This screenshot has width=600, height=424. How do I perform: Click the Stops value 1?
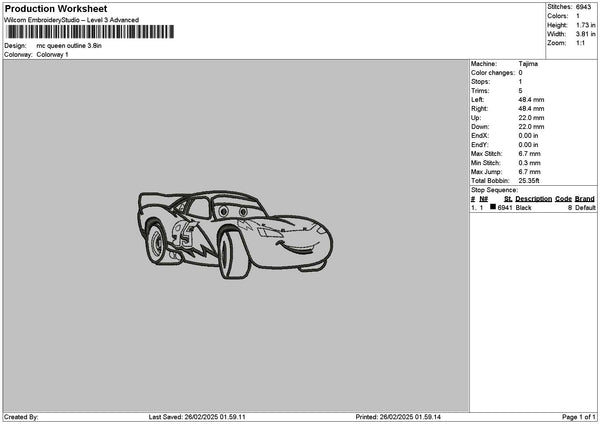520,82
